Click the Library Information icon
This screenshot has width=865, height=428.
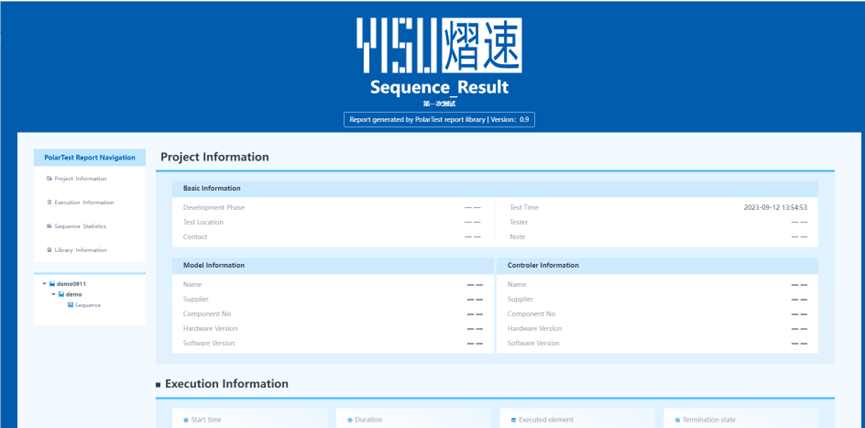(x=49, y=250)
